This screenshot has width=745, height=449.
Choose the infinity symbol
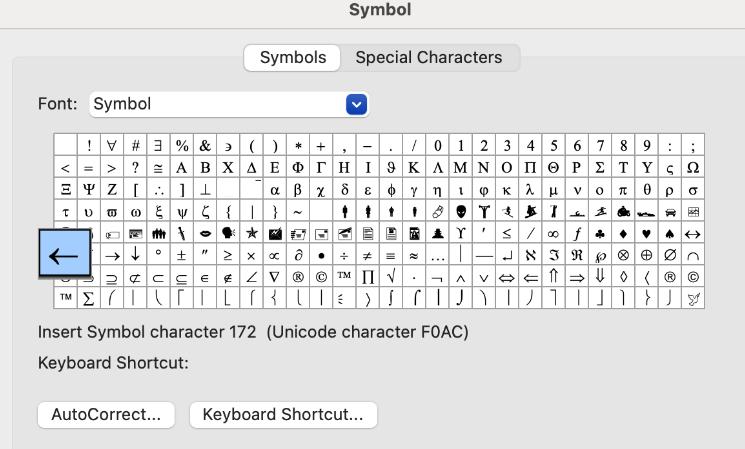tap(553, 233)
